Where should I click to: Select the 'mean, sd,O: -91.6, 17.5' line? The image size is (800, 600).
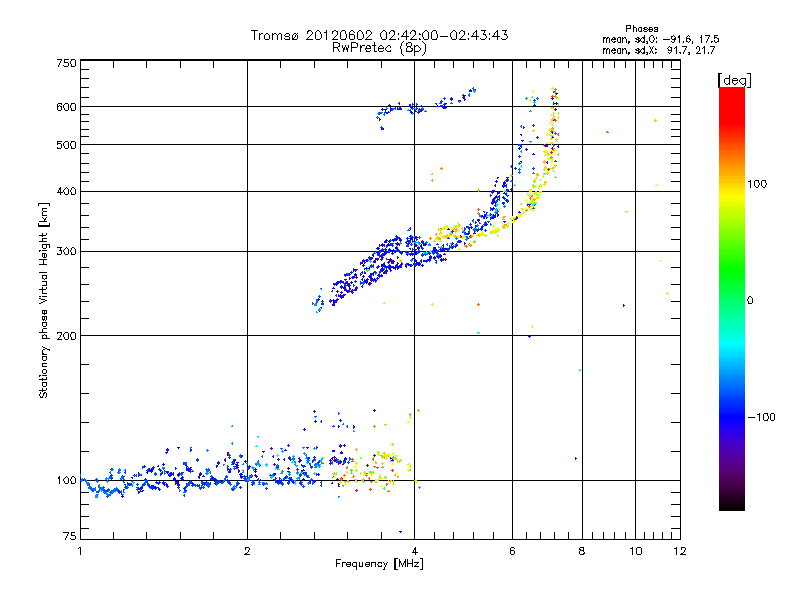pos(661,39)
